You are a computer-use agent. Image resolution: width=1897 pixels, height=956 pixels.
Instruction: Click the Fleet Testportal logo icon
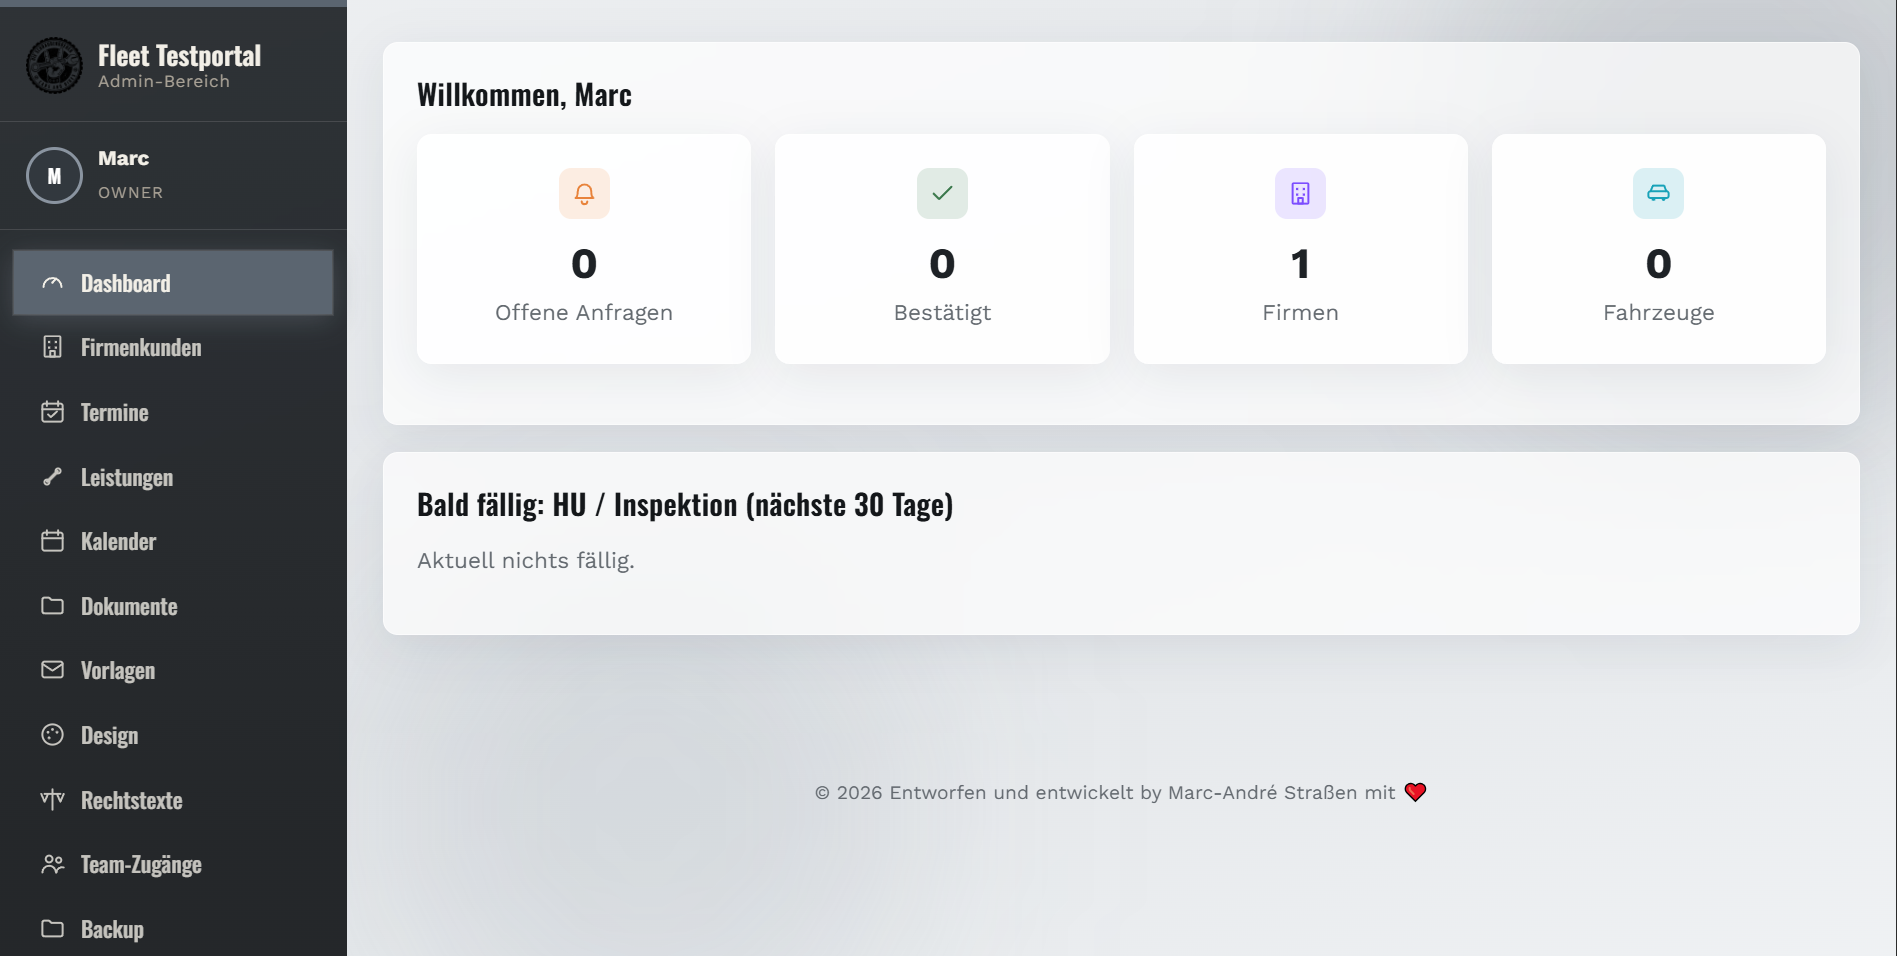tap(54, 65)
